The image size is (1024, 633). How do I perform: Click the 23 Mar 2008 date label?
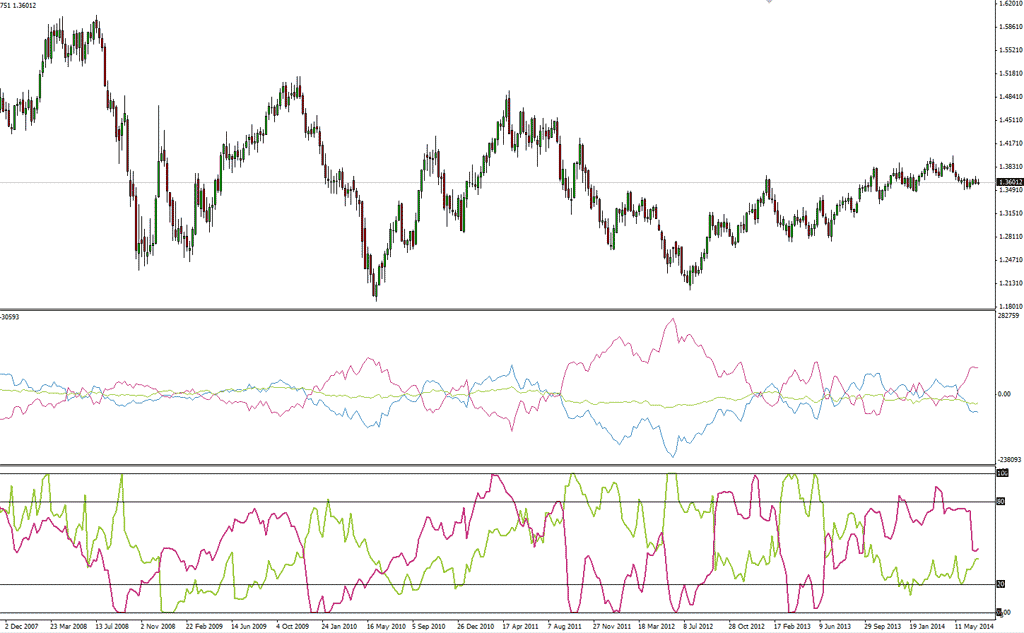69,626
